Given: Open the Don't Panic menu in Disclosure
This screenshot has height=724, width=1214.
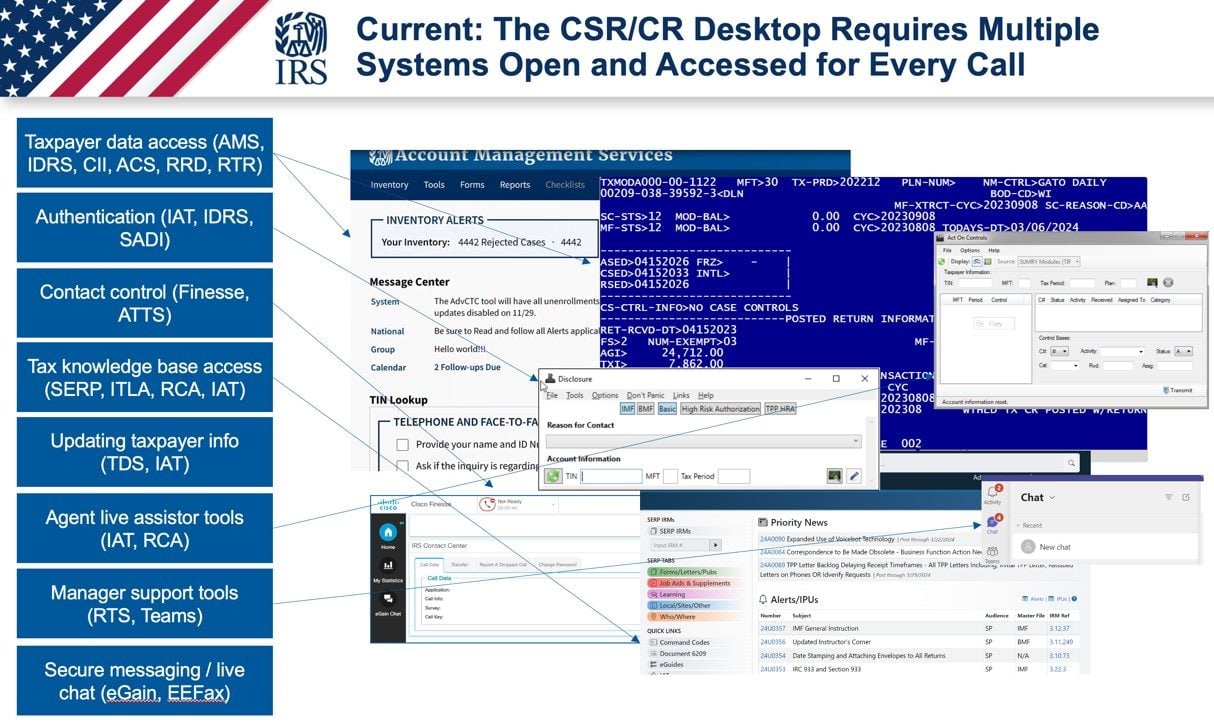Looking at the screenshot, I should point(645,395).
